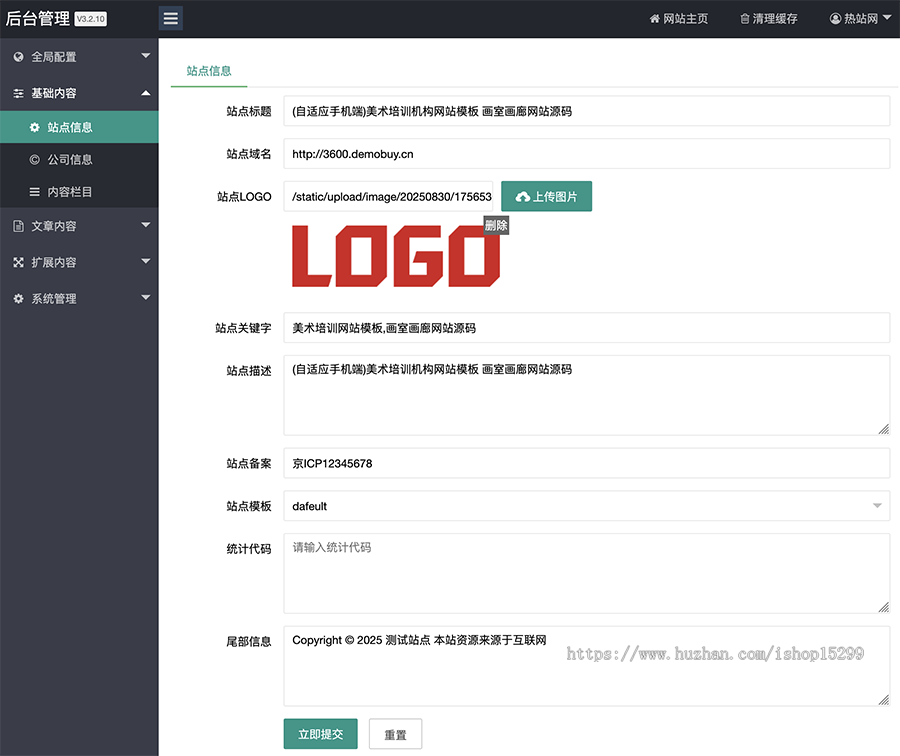Viewport: 900px width, 756px height.
Task: Click the 站点标题 label
Action: (x=249, y=111)
